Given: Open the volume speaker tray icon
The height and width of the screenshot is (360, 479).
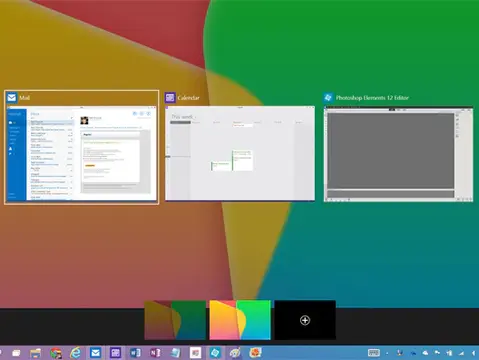Looking at the screenshot, I should pos(473,353).
